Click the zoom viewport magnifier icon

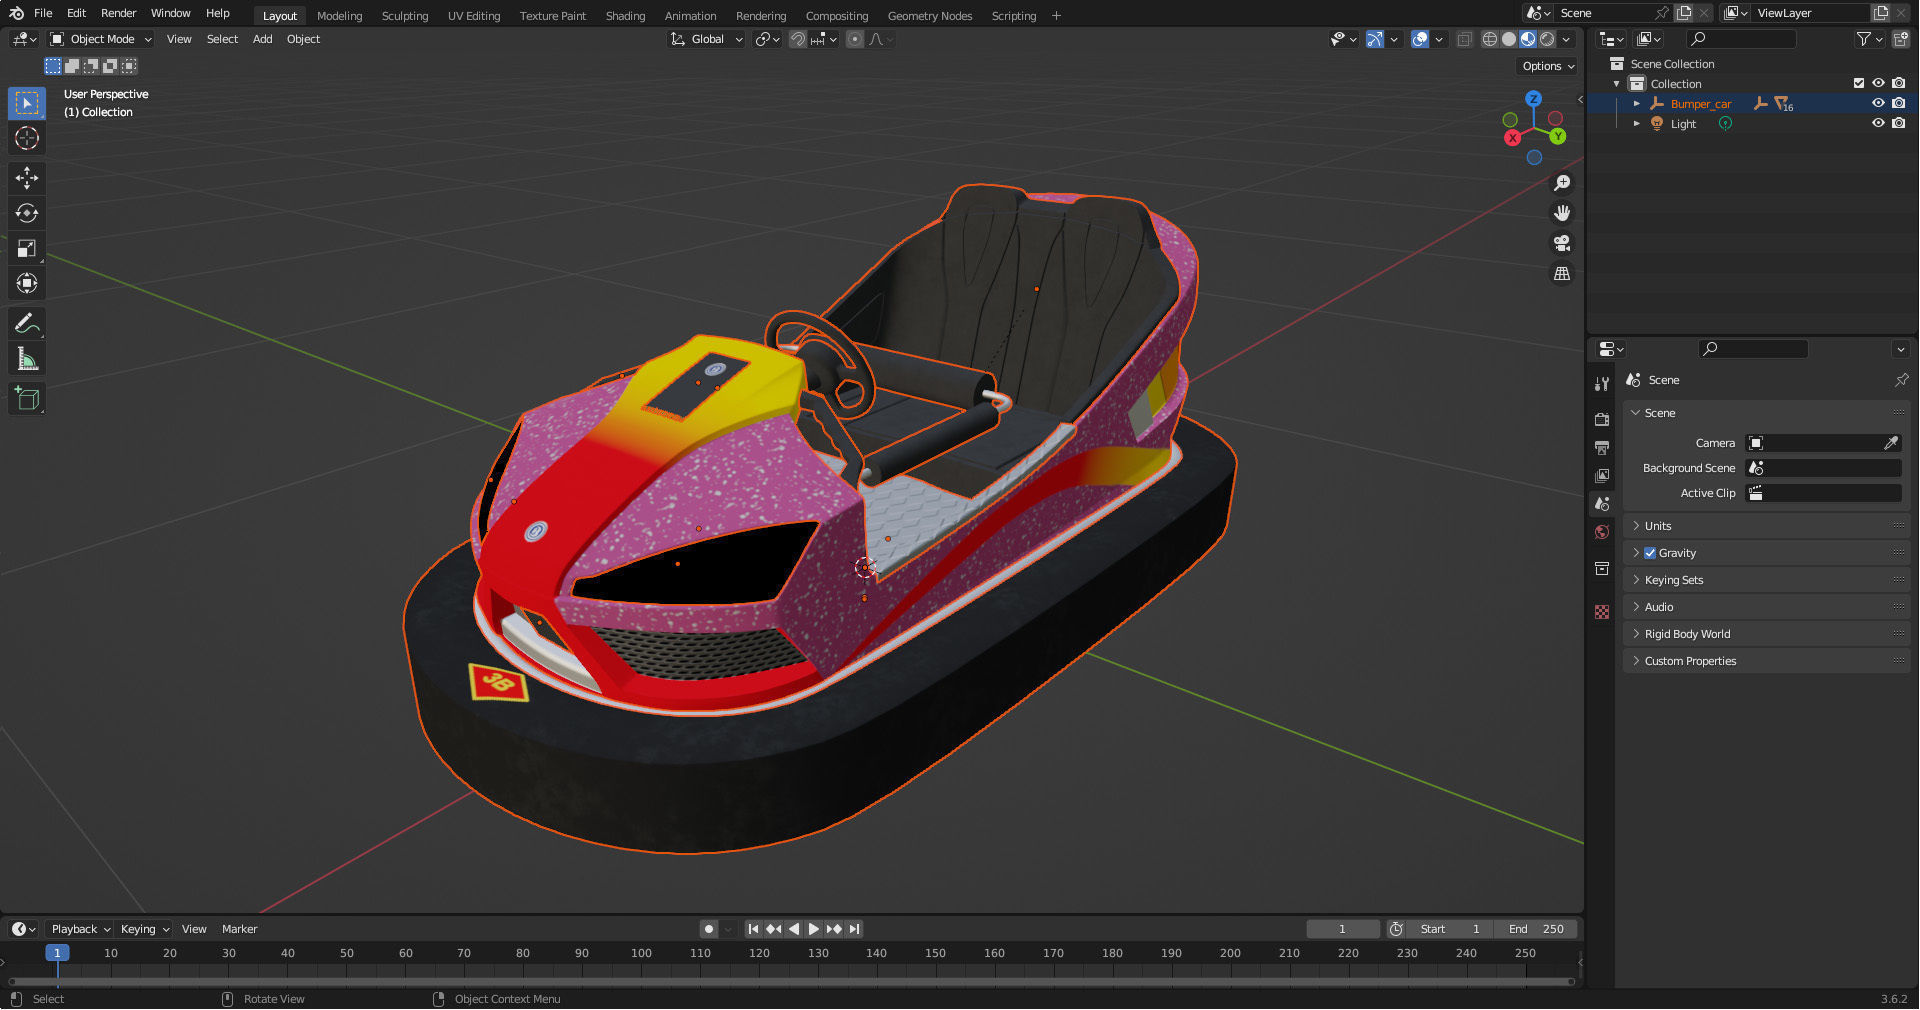click(x=1562, y=183)
